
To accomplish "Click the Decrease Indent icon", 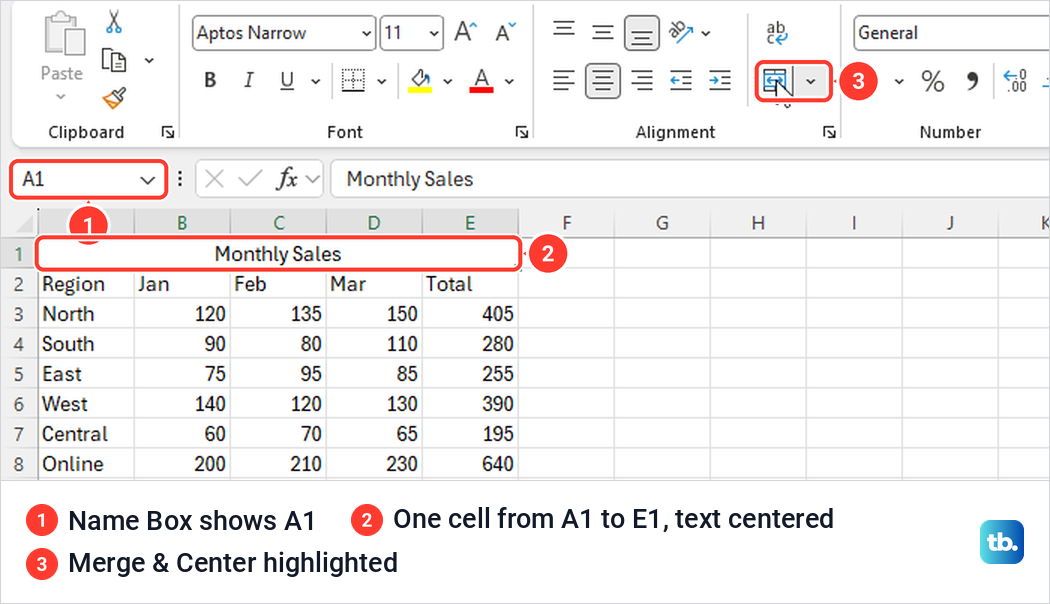I will click(681, 80).
